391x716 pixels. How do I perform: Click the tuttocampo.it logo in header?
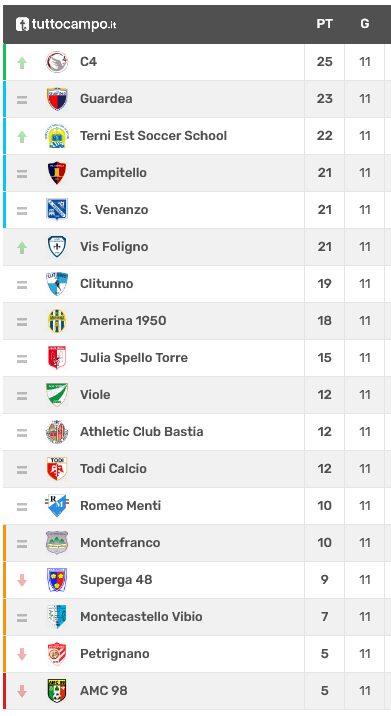(x=66, y=24)
